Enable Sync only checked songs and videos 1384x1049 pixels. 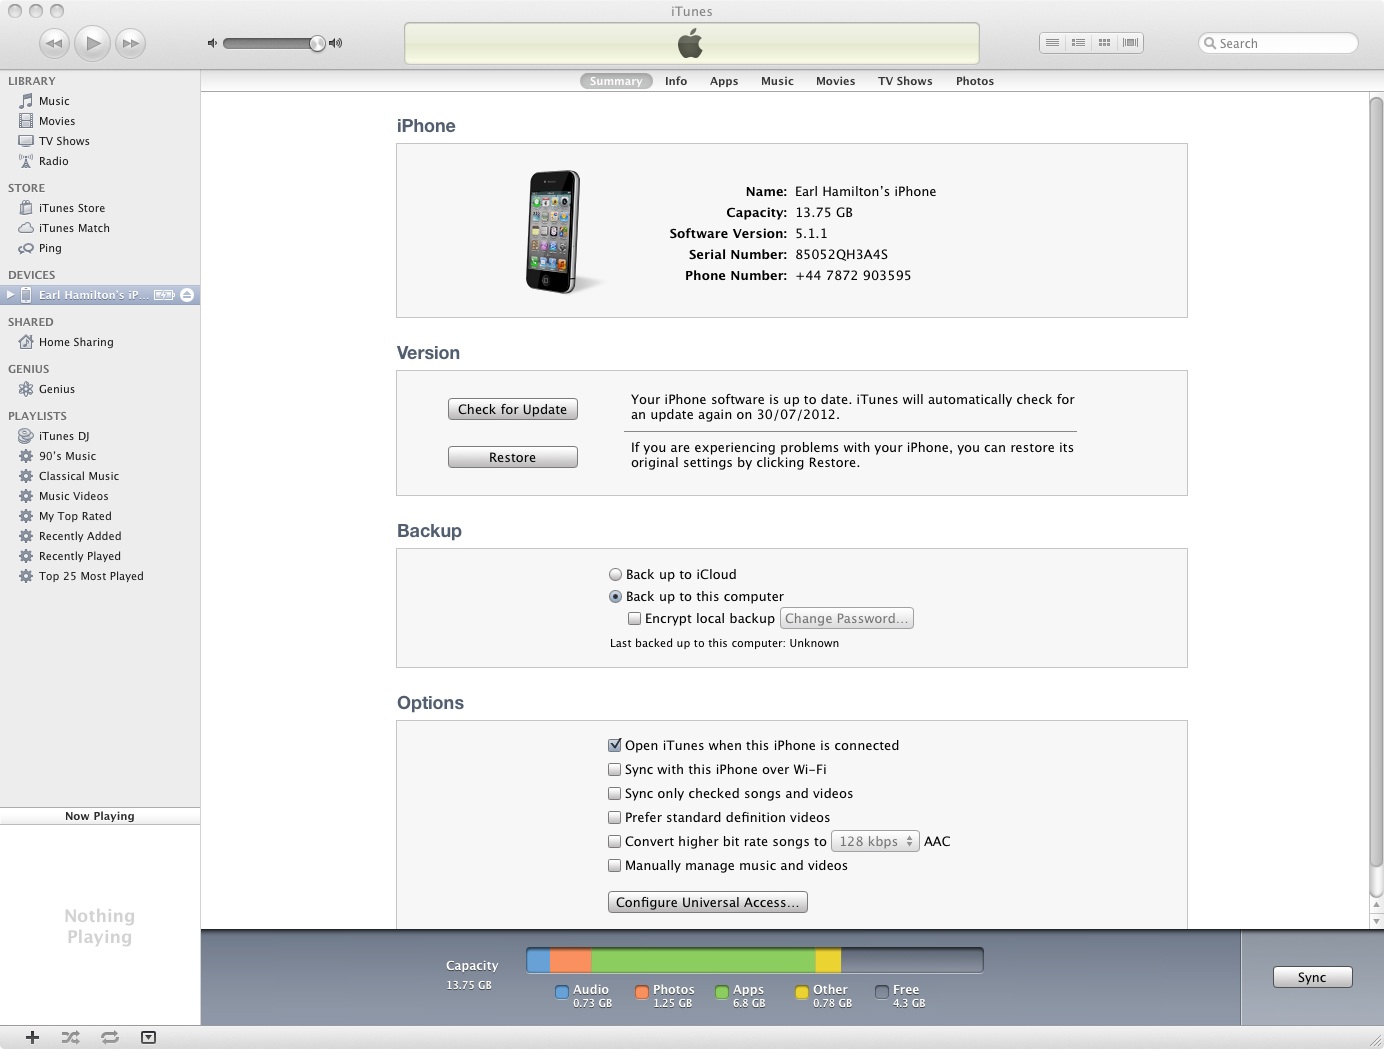pos(615,793)
